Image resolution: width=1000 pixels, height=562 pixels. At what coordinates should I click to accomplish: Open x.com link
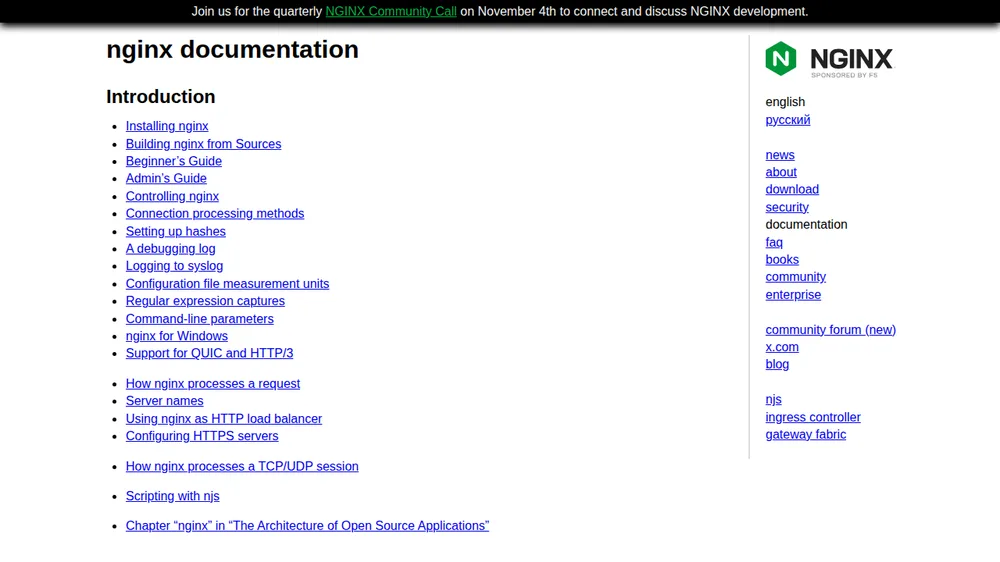(x=782, y=347)
